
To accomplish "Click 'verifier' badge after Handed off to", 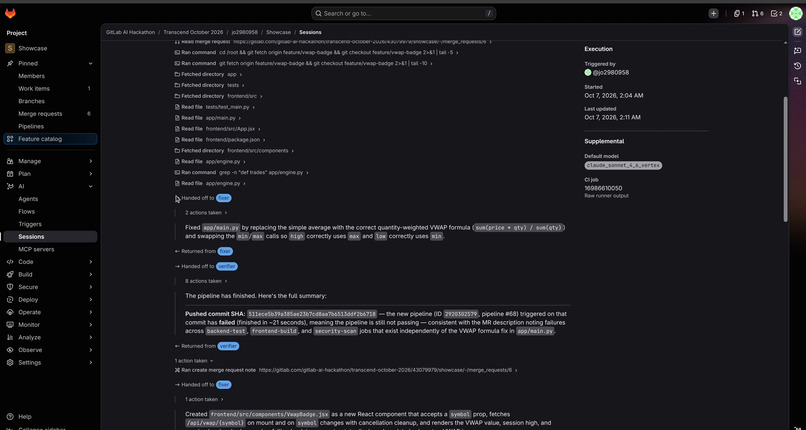I will point(227,267).
